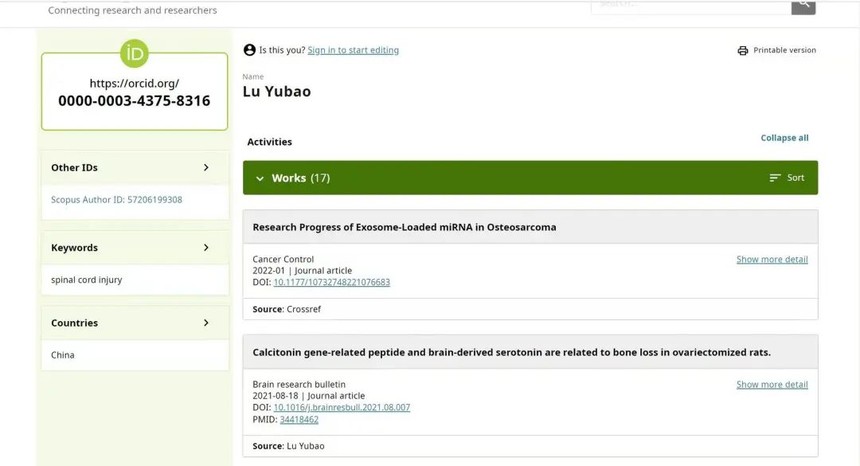Click Collapse all activities
The image size is (860, 466).
(784, 138)
